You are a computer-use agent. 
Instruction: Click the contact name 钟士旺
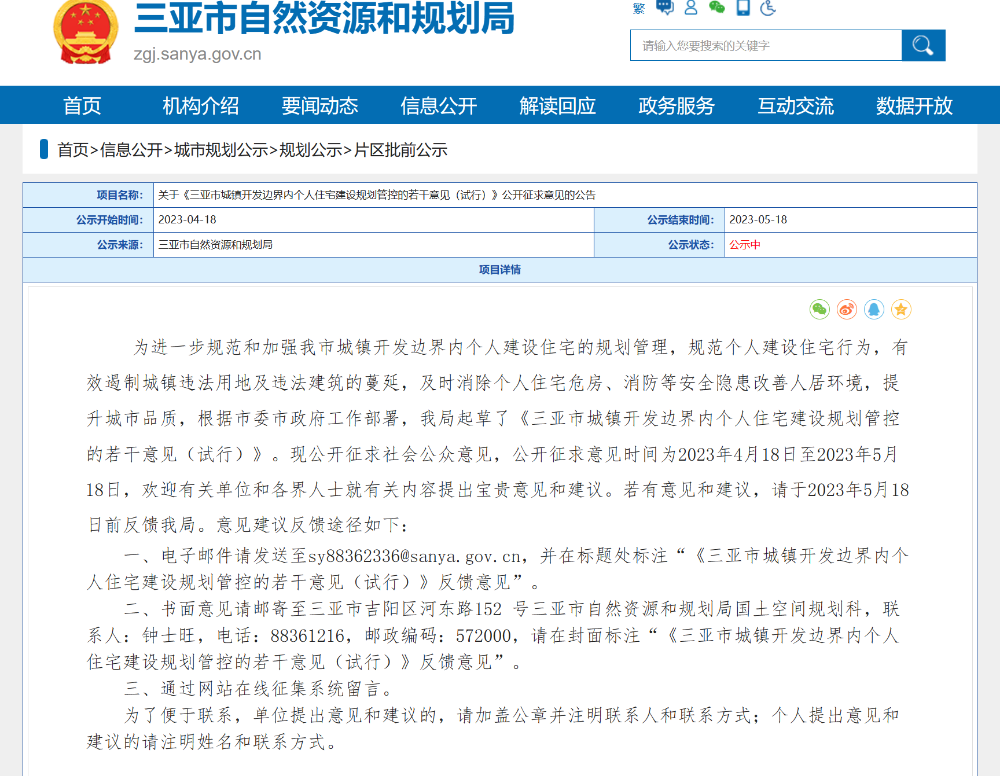pos(170,636)
